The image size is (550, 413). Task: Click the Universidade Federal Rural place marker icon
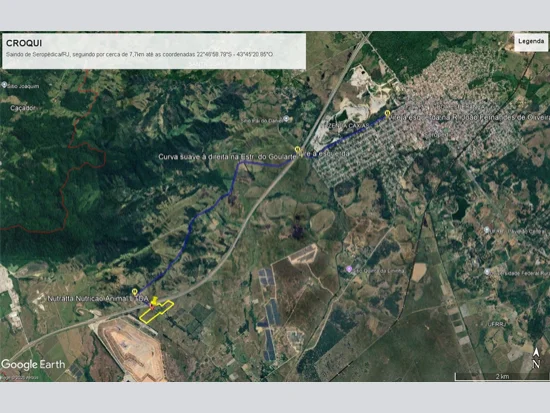tap(487, 272)
